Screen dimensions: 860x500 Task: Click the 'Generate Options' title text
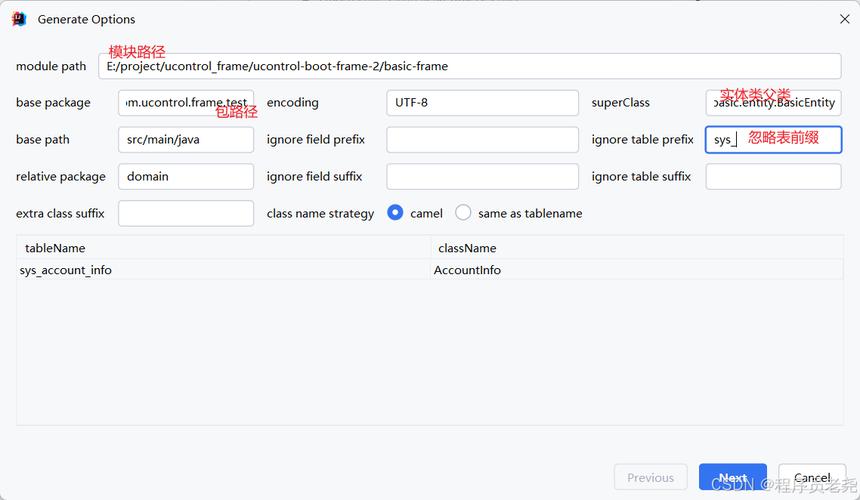[86, 19]
